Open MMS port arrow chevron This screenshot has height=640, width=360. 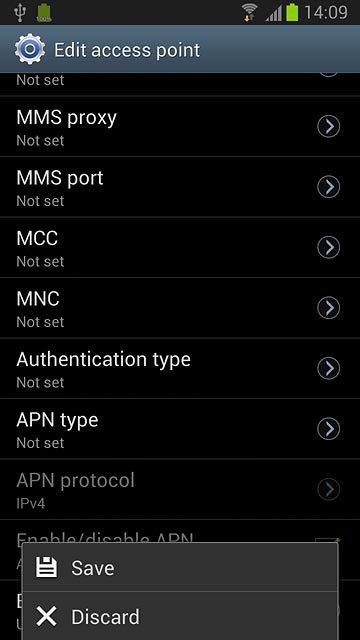point(329,187)
